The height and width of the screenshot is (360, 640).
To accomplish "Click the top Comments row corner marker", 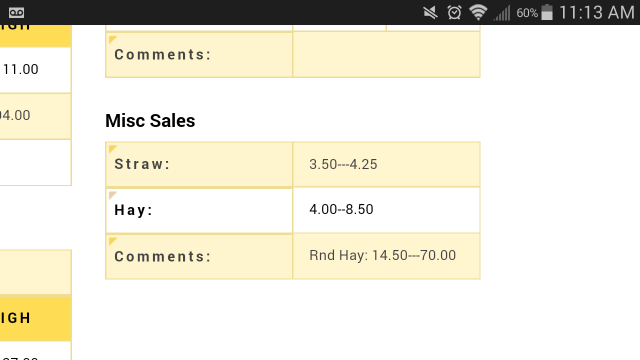I will [113, 39].
